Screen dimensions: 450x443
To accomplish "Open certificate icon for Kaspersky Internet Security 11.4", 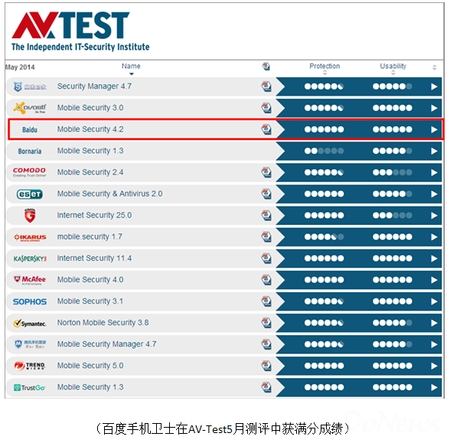I will (266, 258).
